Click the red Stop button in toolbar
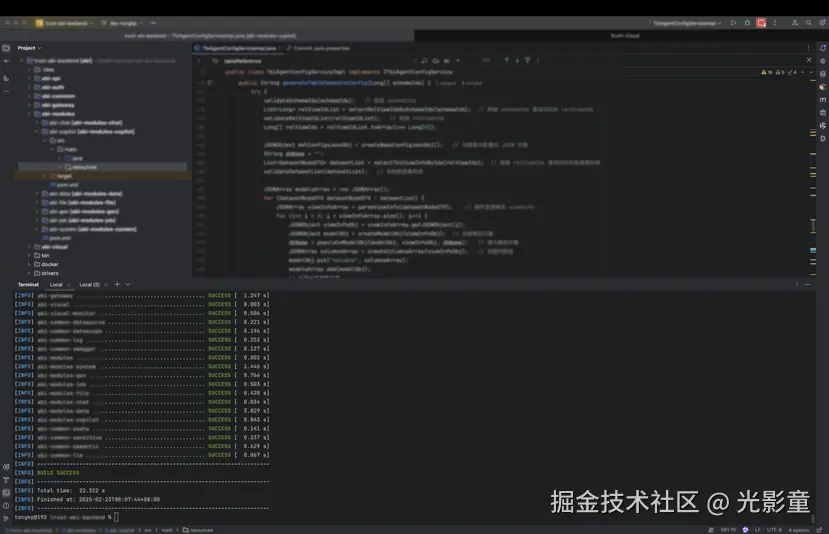The width and height of the screenshot is (829, 534). [761, 23]
